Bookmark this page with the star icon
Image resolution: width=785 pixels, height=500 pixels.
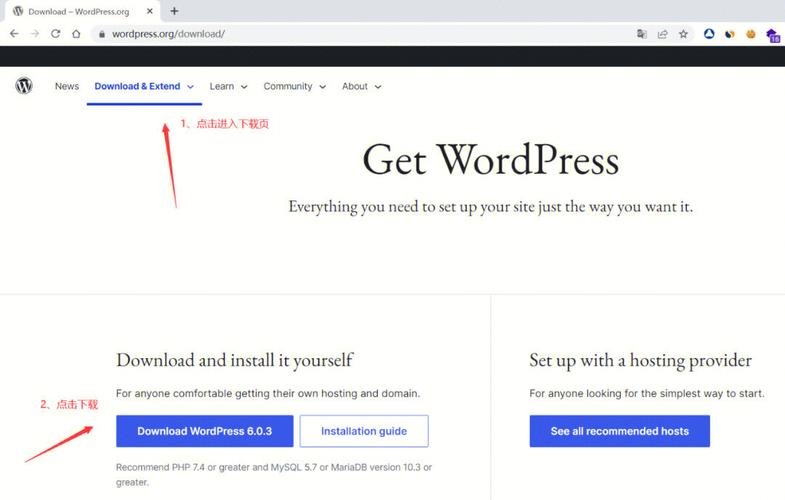(683, 34)
